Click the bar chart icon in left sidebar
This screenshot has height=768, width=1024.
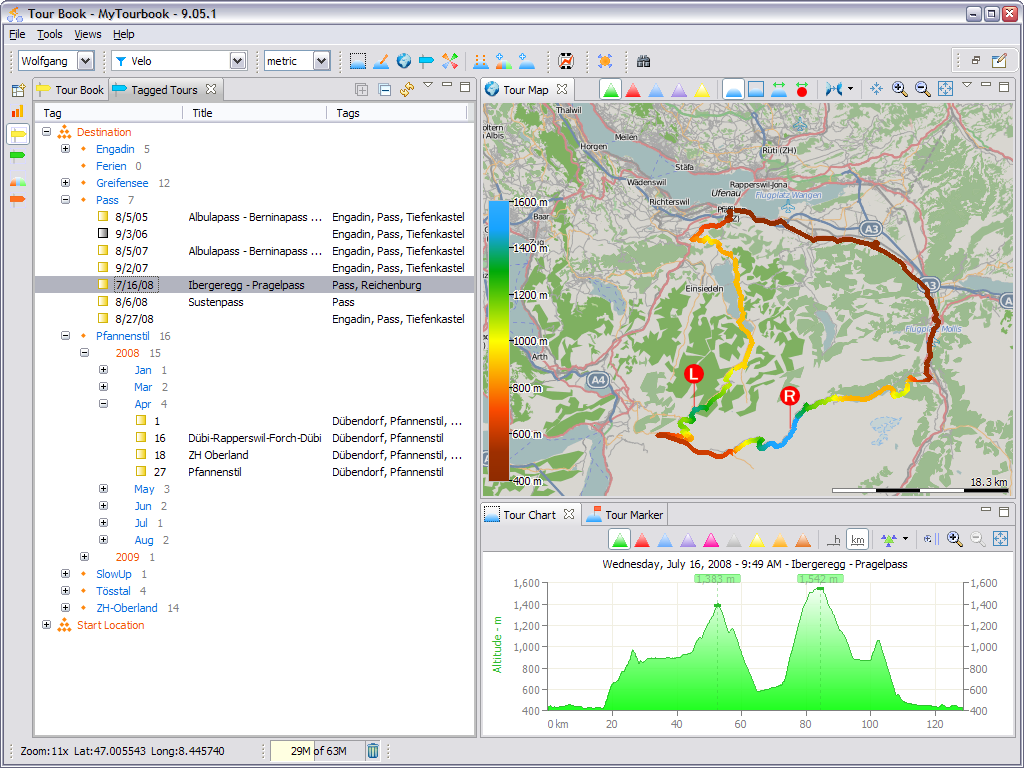coord(18,112)
